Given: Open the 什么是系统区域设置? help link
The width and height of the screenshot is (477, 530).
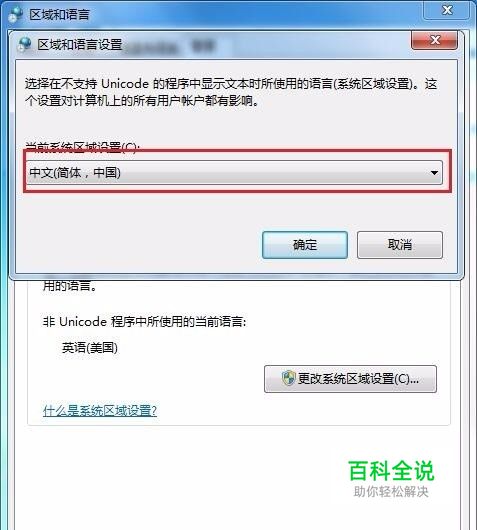Looking at the screenshot, I should pos(100,410).
